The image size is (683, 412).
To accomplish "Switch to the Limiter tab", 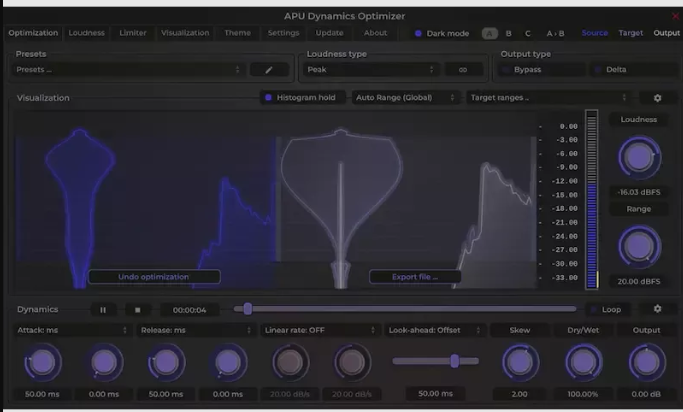I will click(x=133, y=33).
